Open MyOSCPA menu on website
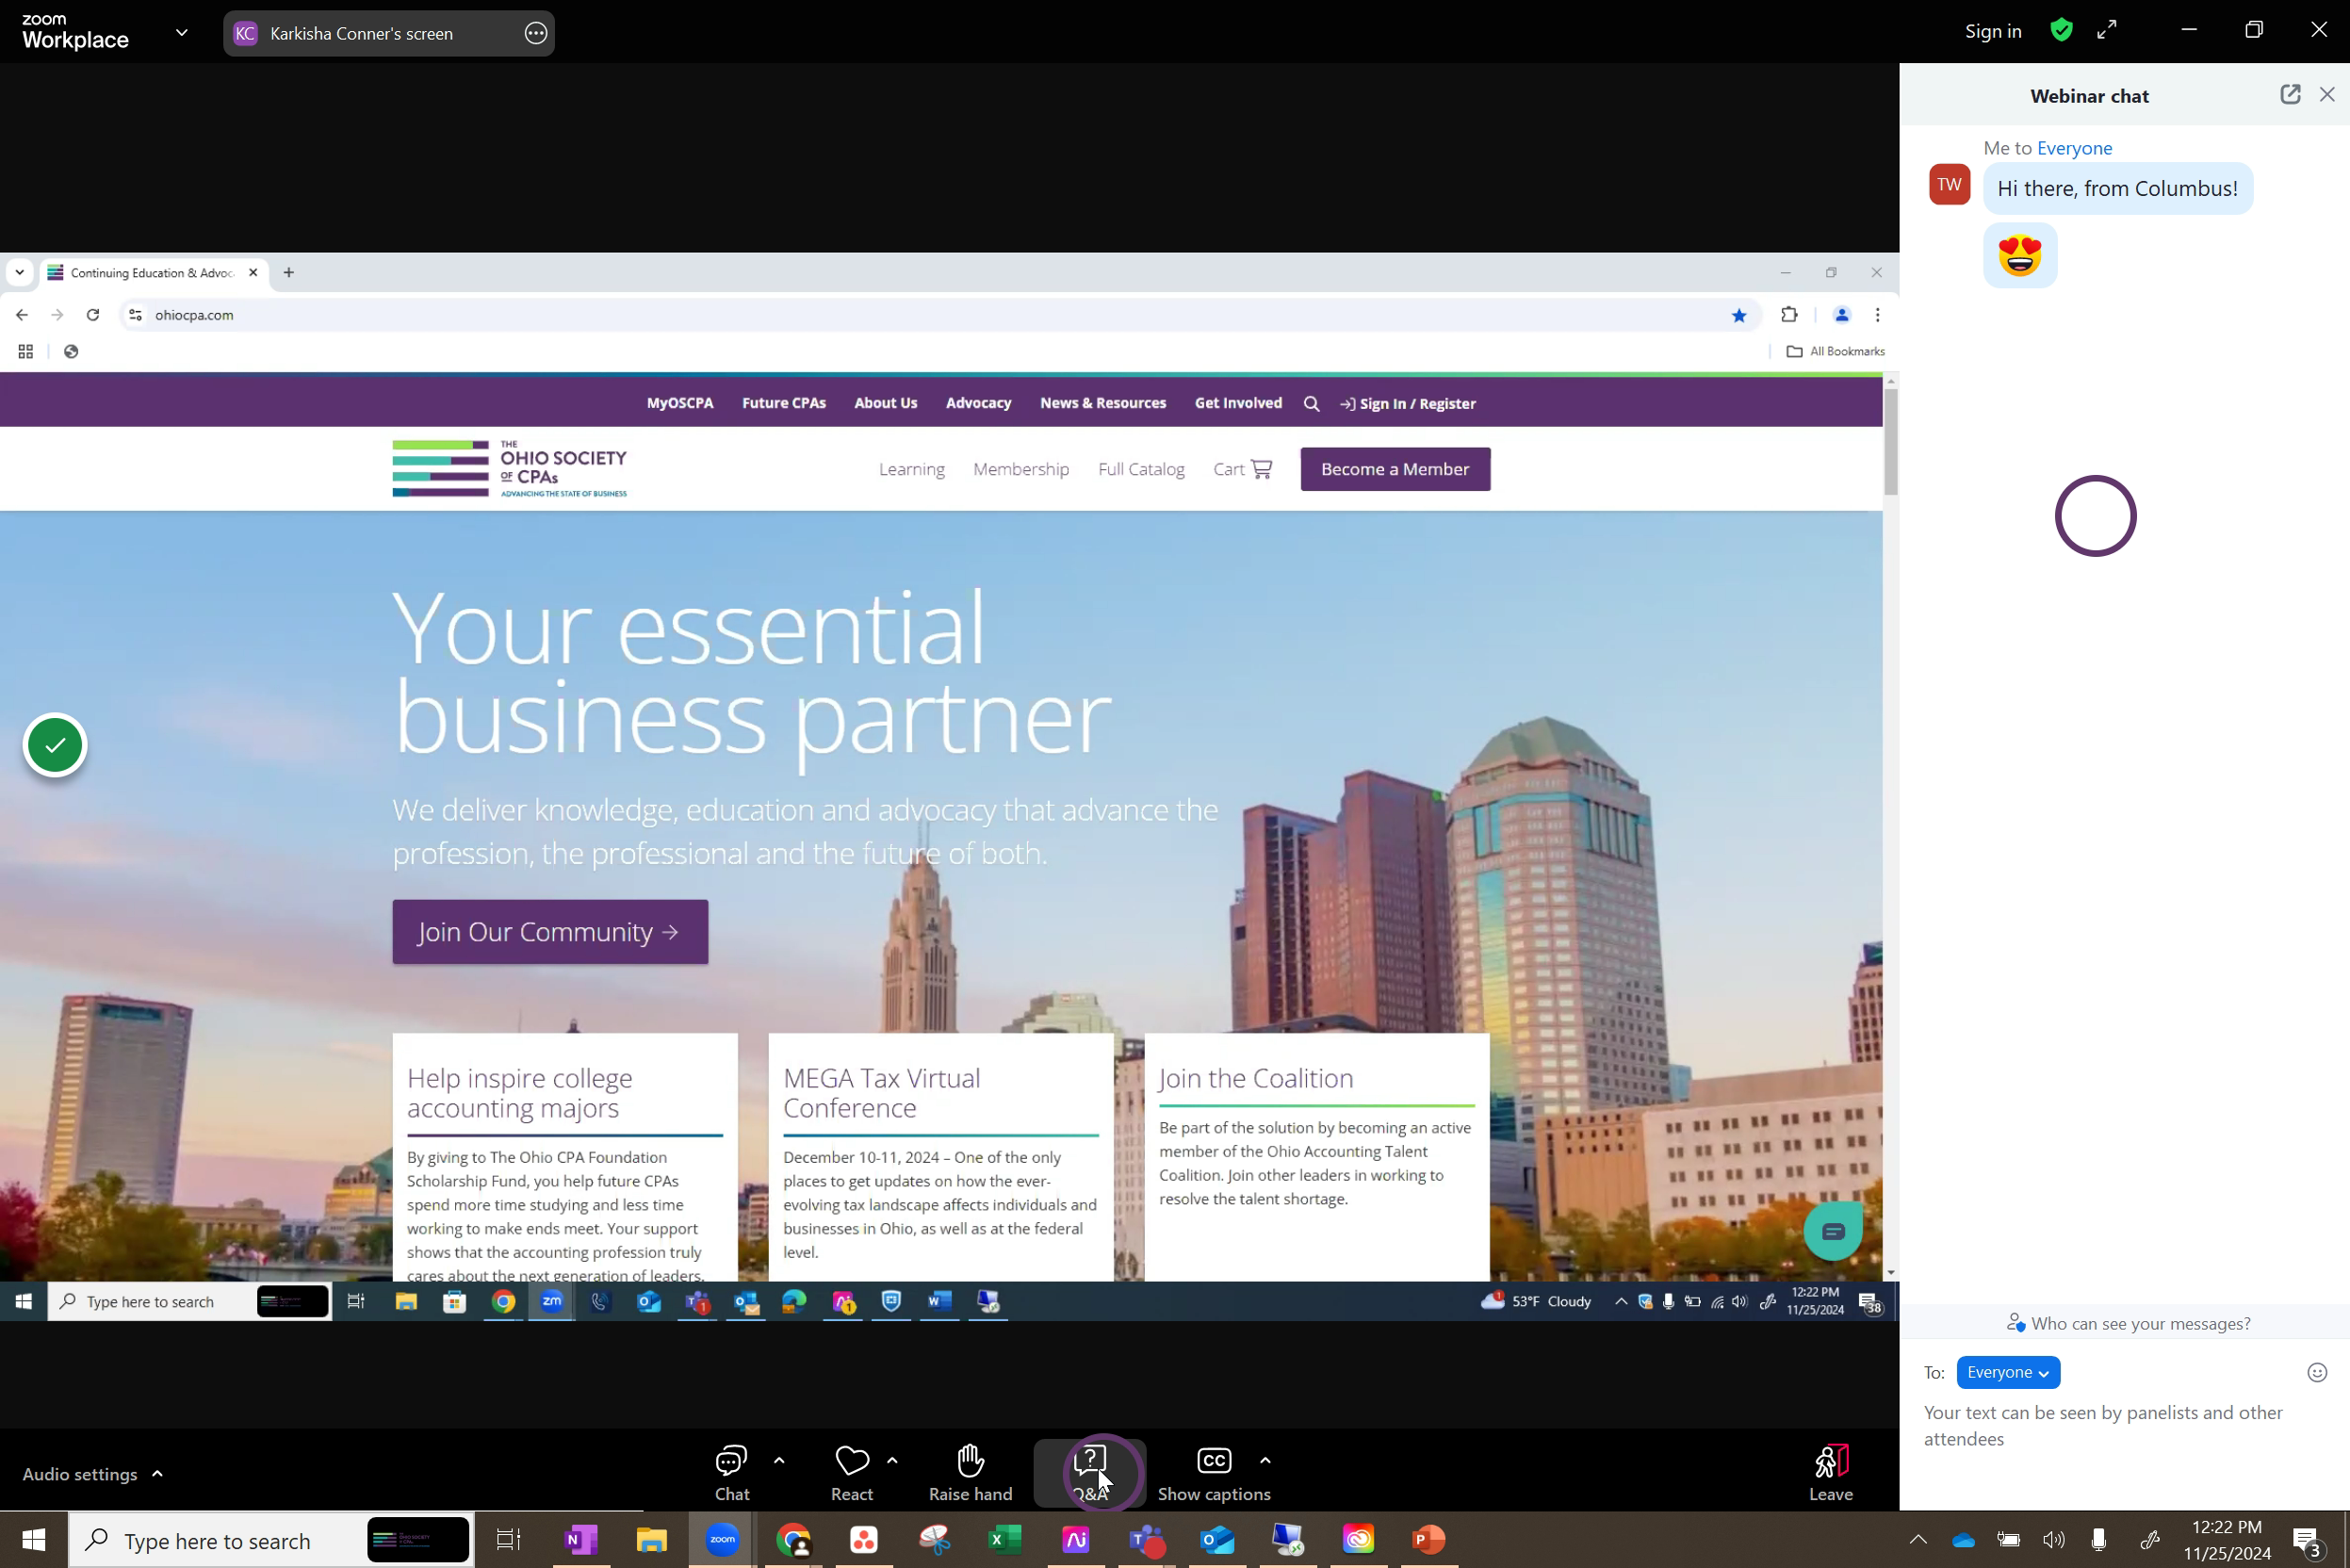Viewport: 2350px width, 1568px height. 680,403
